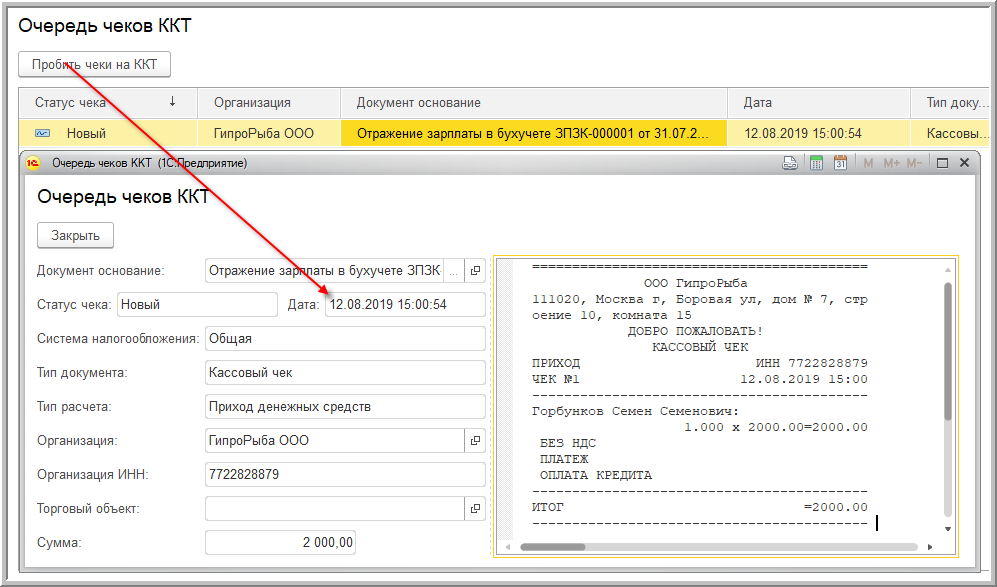Click the Тип расчета input field
Screen dimensions: 997x587
click(344, 407)
